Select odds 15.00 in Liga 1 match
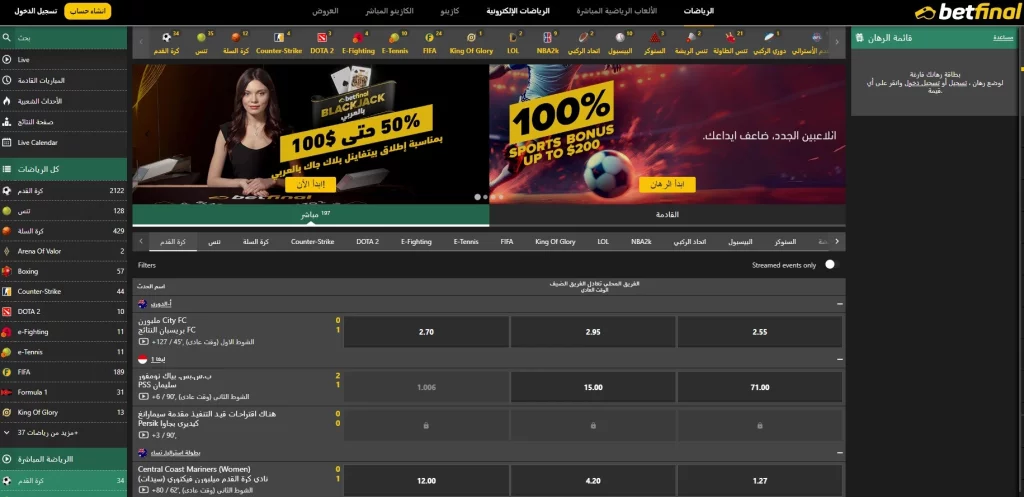 click(593, 387)
